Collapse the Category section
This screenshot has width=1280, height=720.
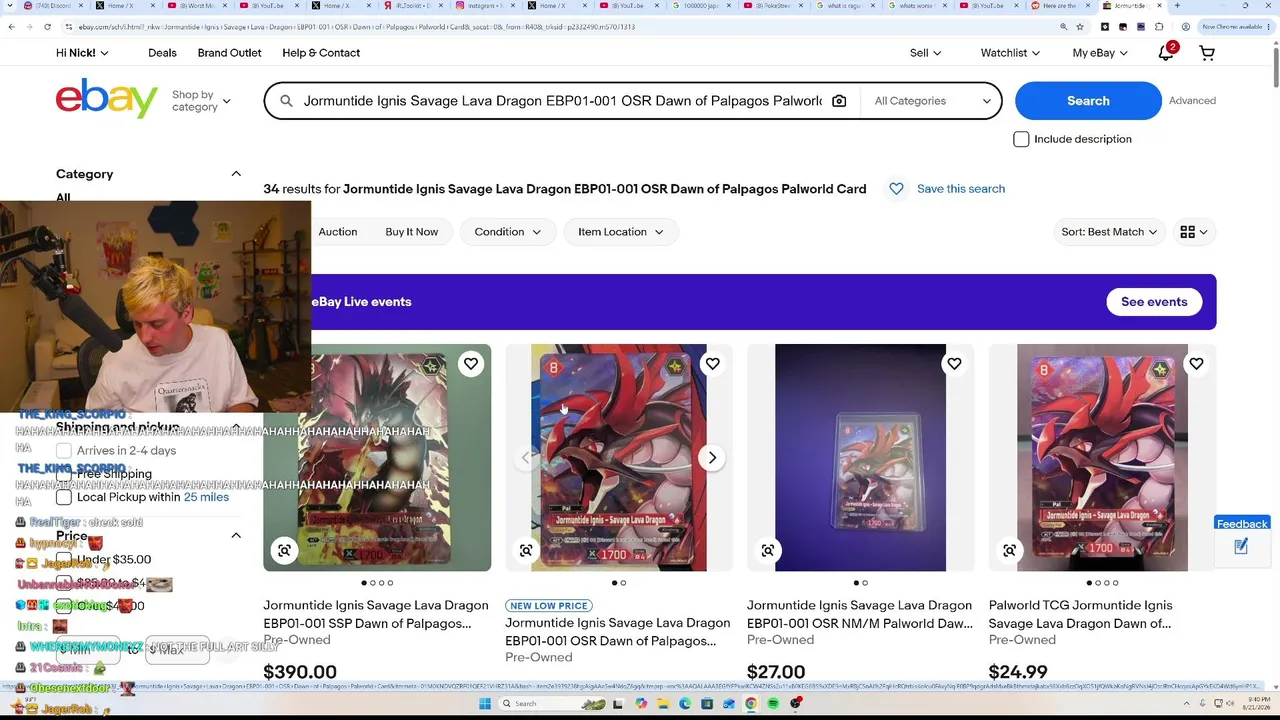(236, 174)
